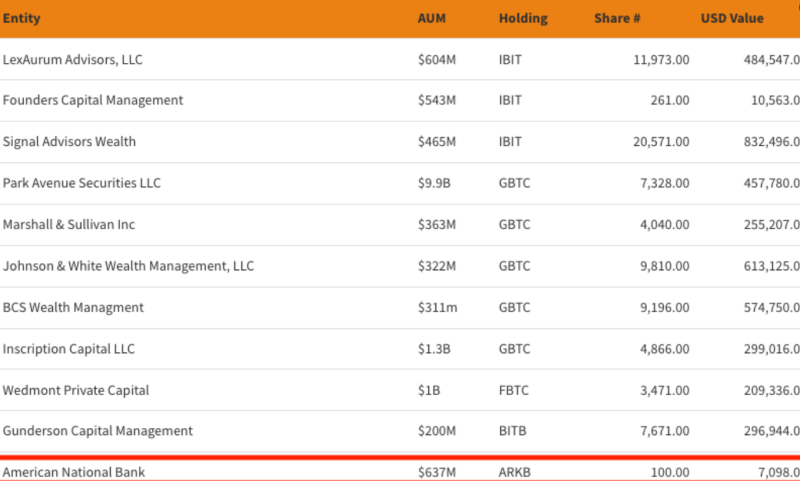The height and width of the screenshot is (481, 800).
Task: Click share count 11,973.00
Action: (x=661, y=60)
